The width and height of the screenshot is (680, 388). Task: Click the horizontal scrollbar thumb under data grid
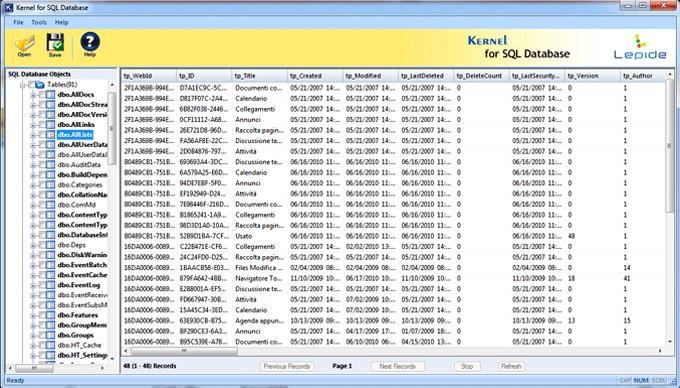(x=184, y=351)
